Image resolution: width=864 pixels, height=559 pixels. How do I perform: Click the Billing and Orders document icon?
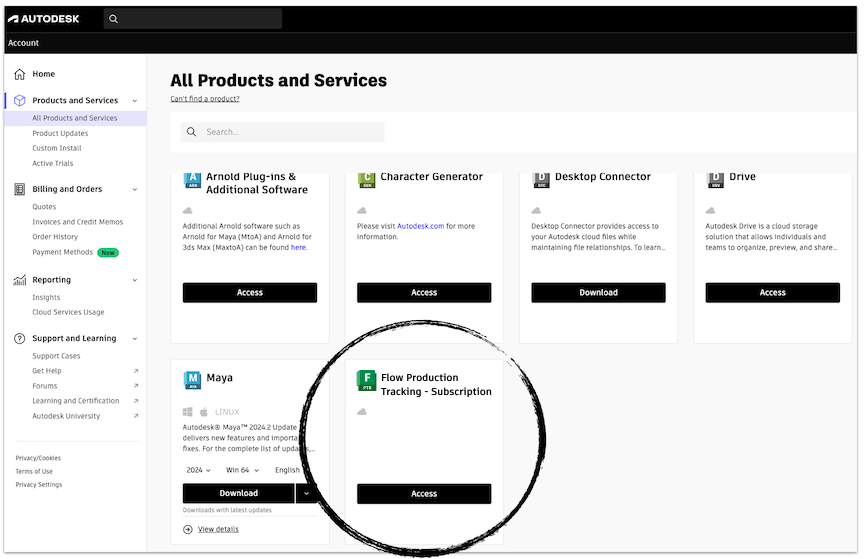[19, 189]
